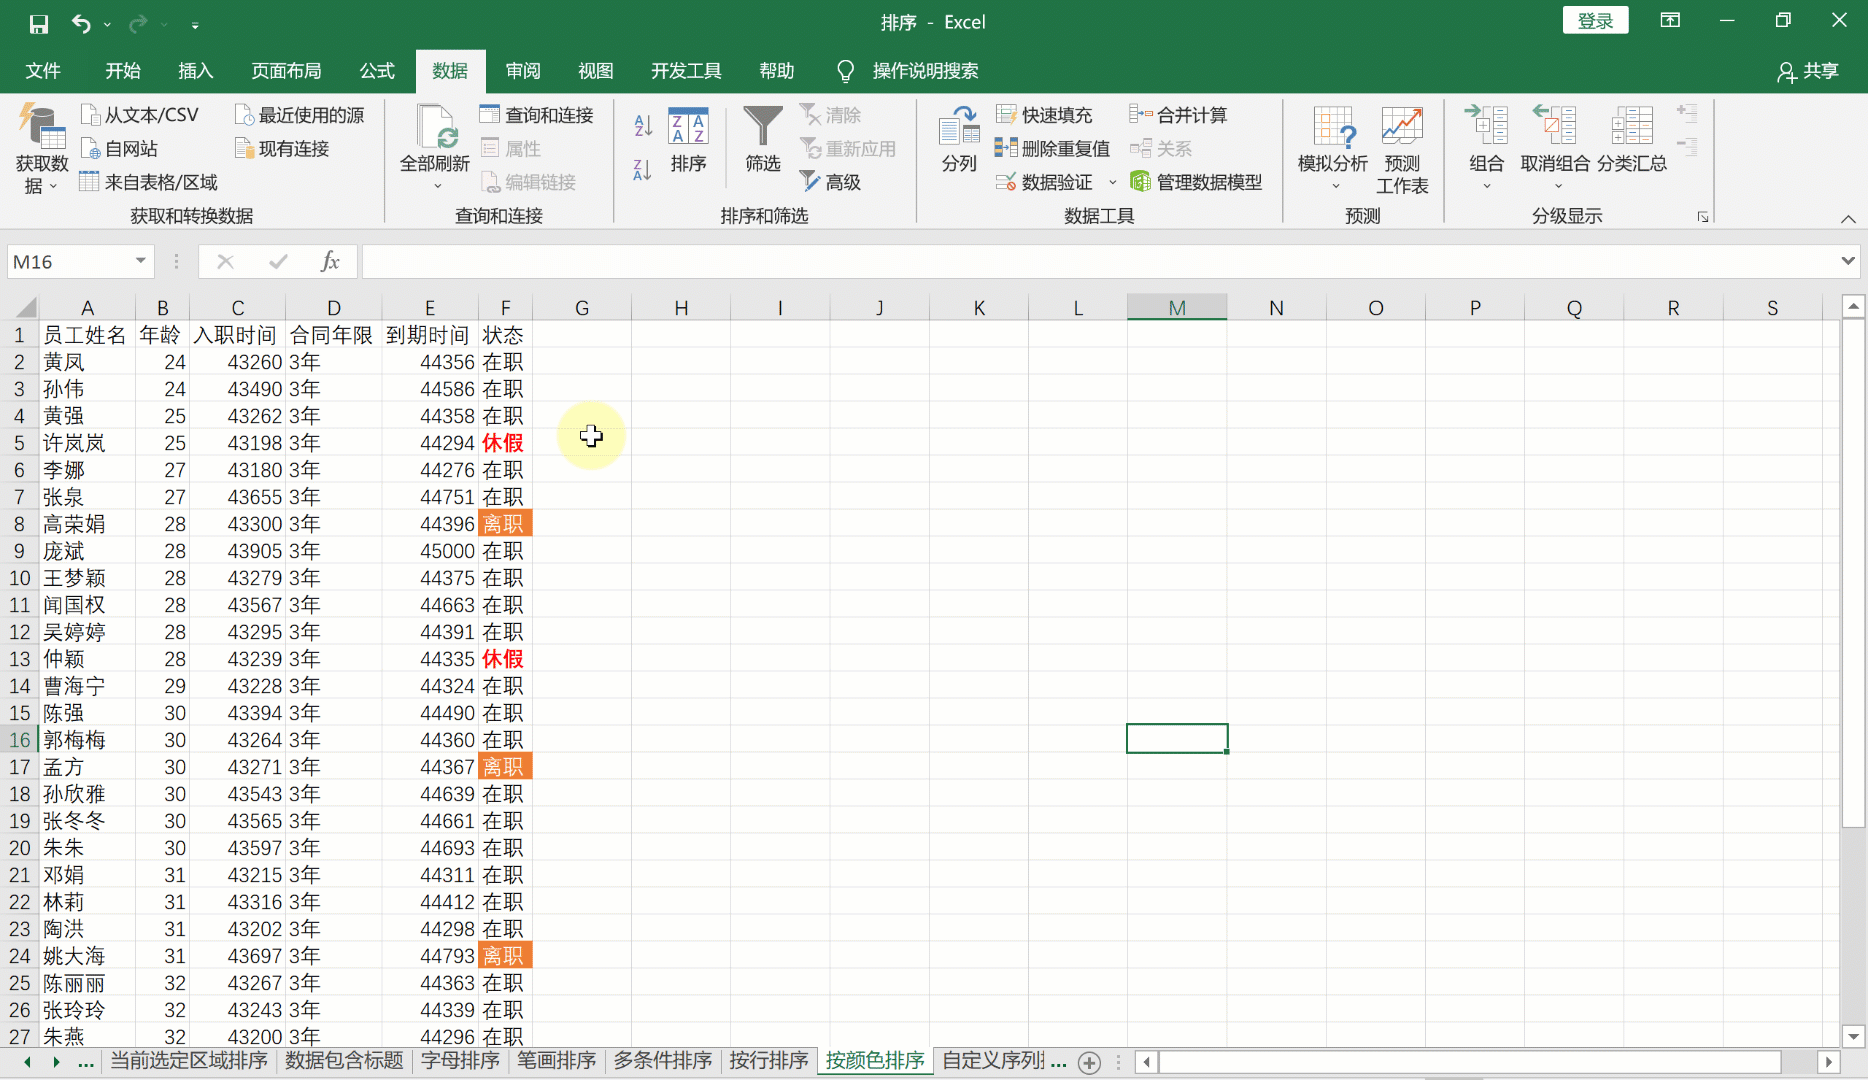This screenshot has width=1868, height=1080.
Task: Click orange 离职 cell for 姚大海
Action: 505,956
